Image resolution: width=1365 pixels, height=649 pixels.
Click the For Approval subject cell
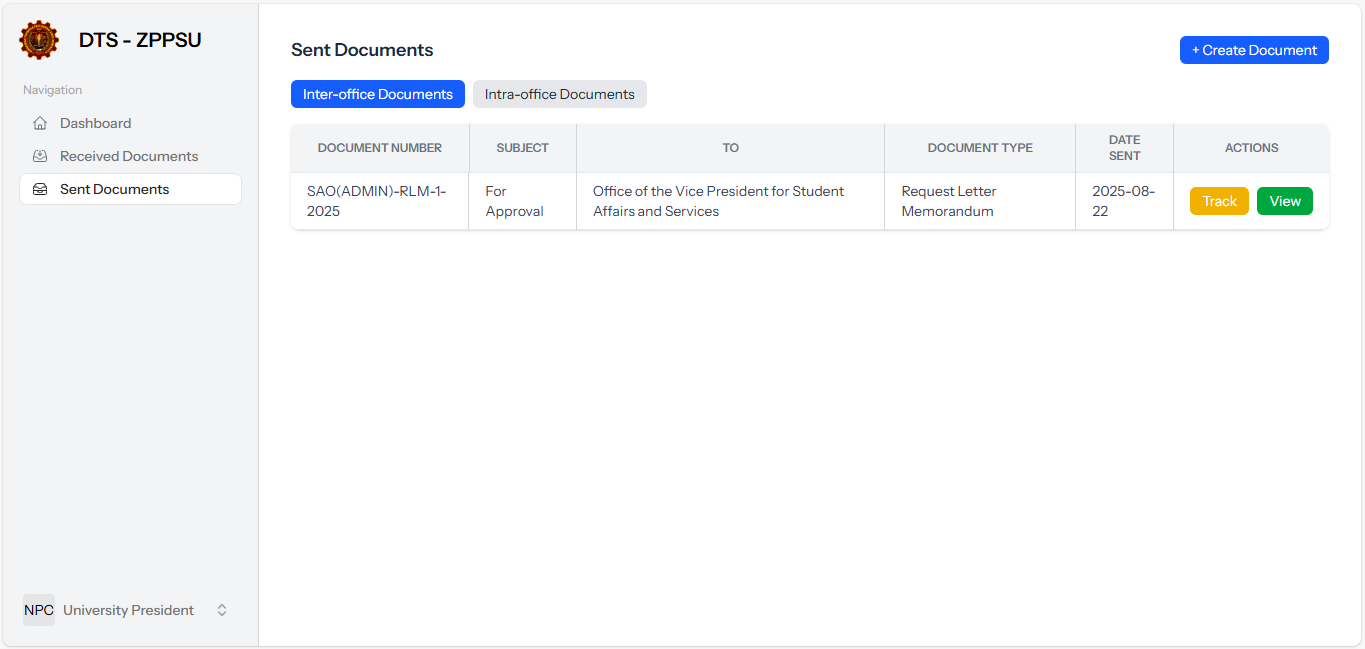tap(513, 201)
